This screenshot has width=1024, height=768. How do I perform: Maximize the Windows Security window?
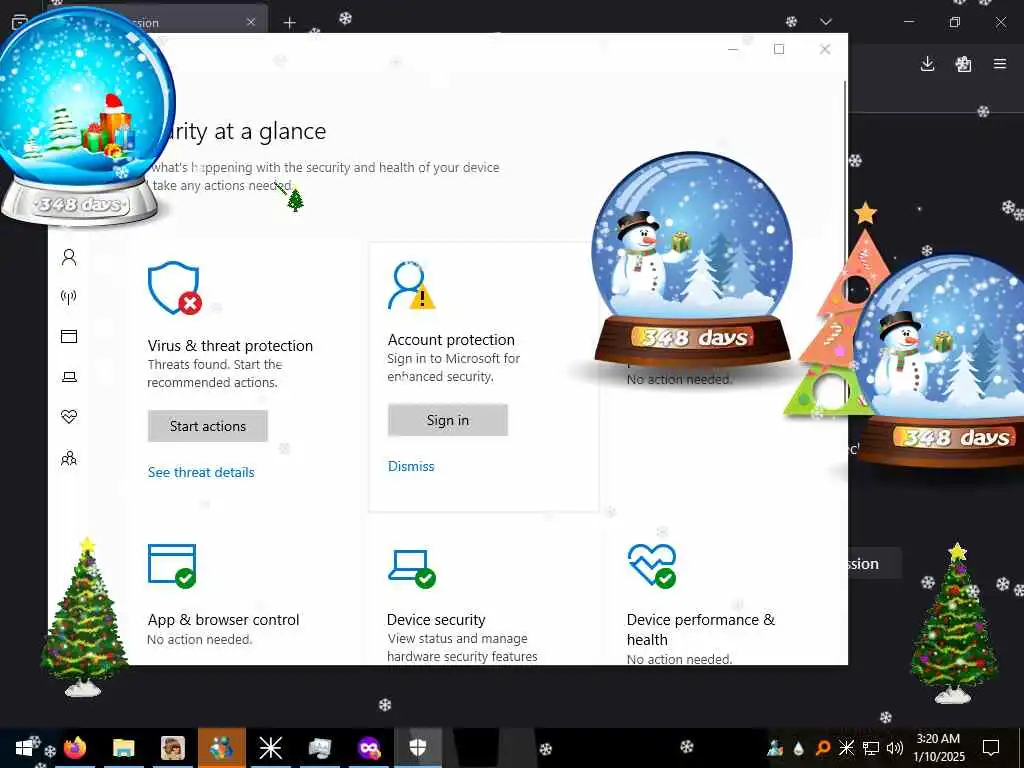(778, 49)
